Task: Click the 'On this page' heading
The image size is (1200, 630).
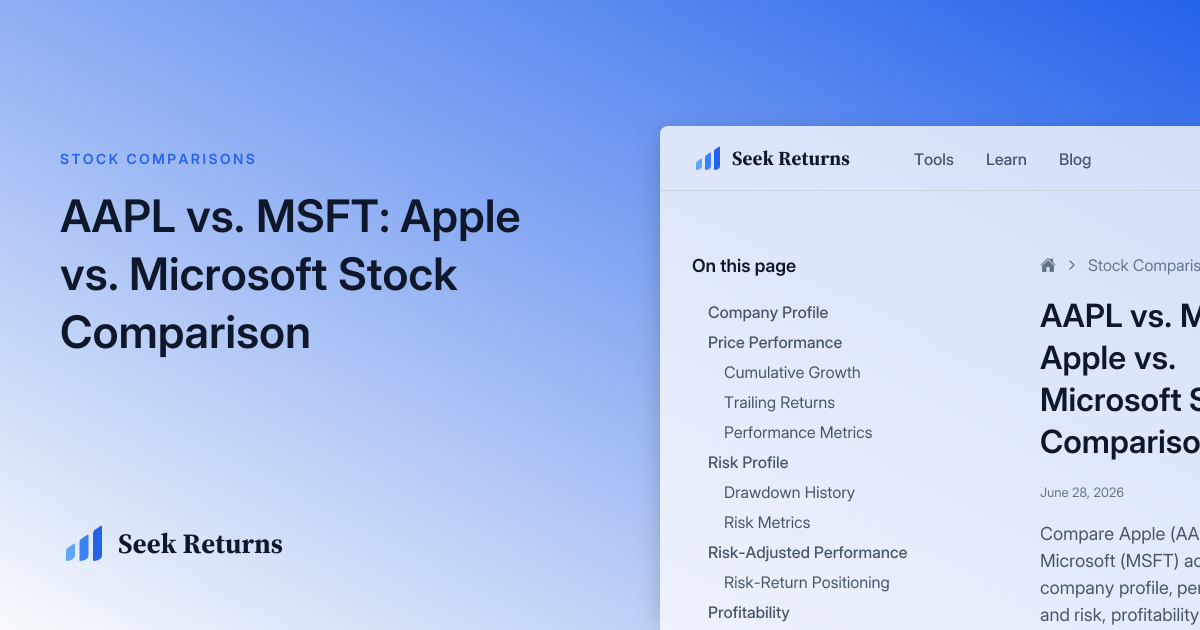Action: pos(744,266)
